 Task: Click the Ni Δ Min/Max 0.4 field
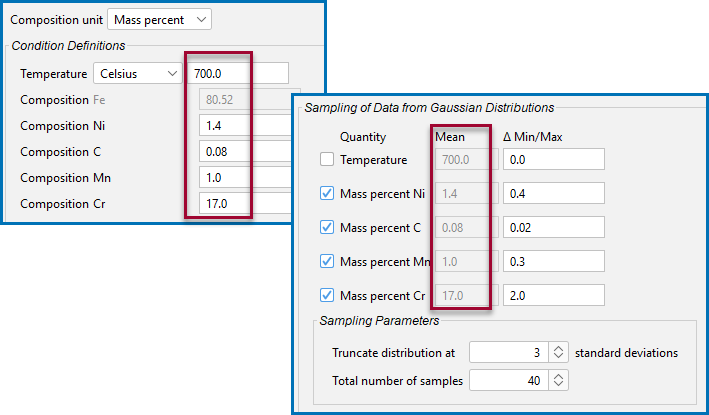coord(554,193)
